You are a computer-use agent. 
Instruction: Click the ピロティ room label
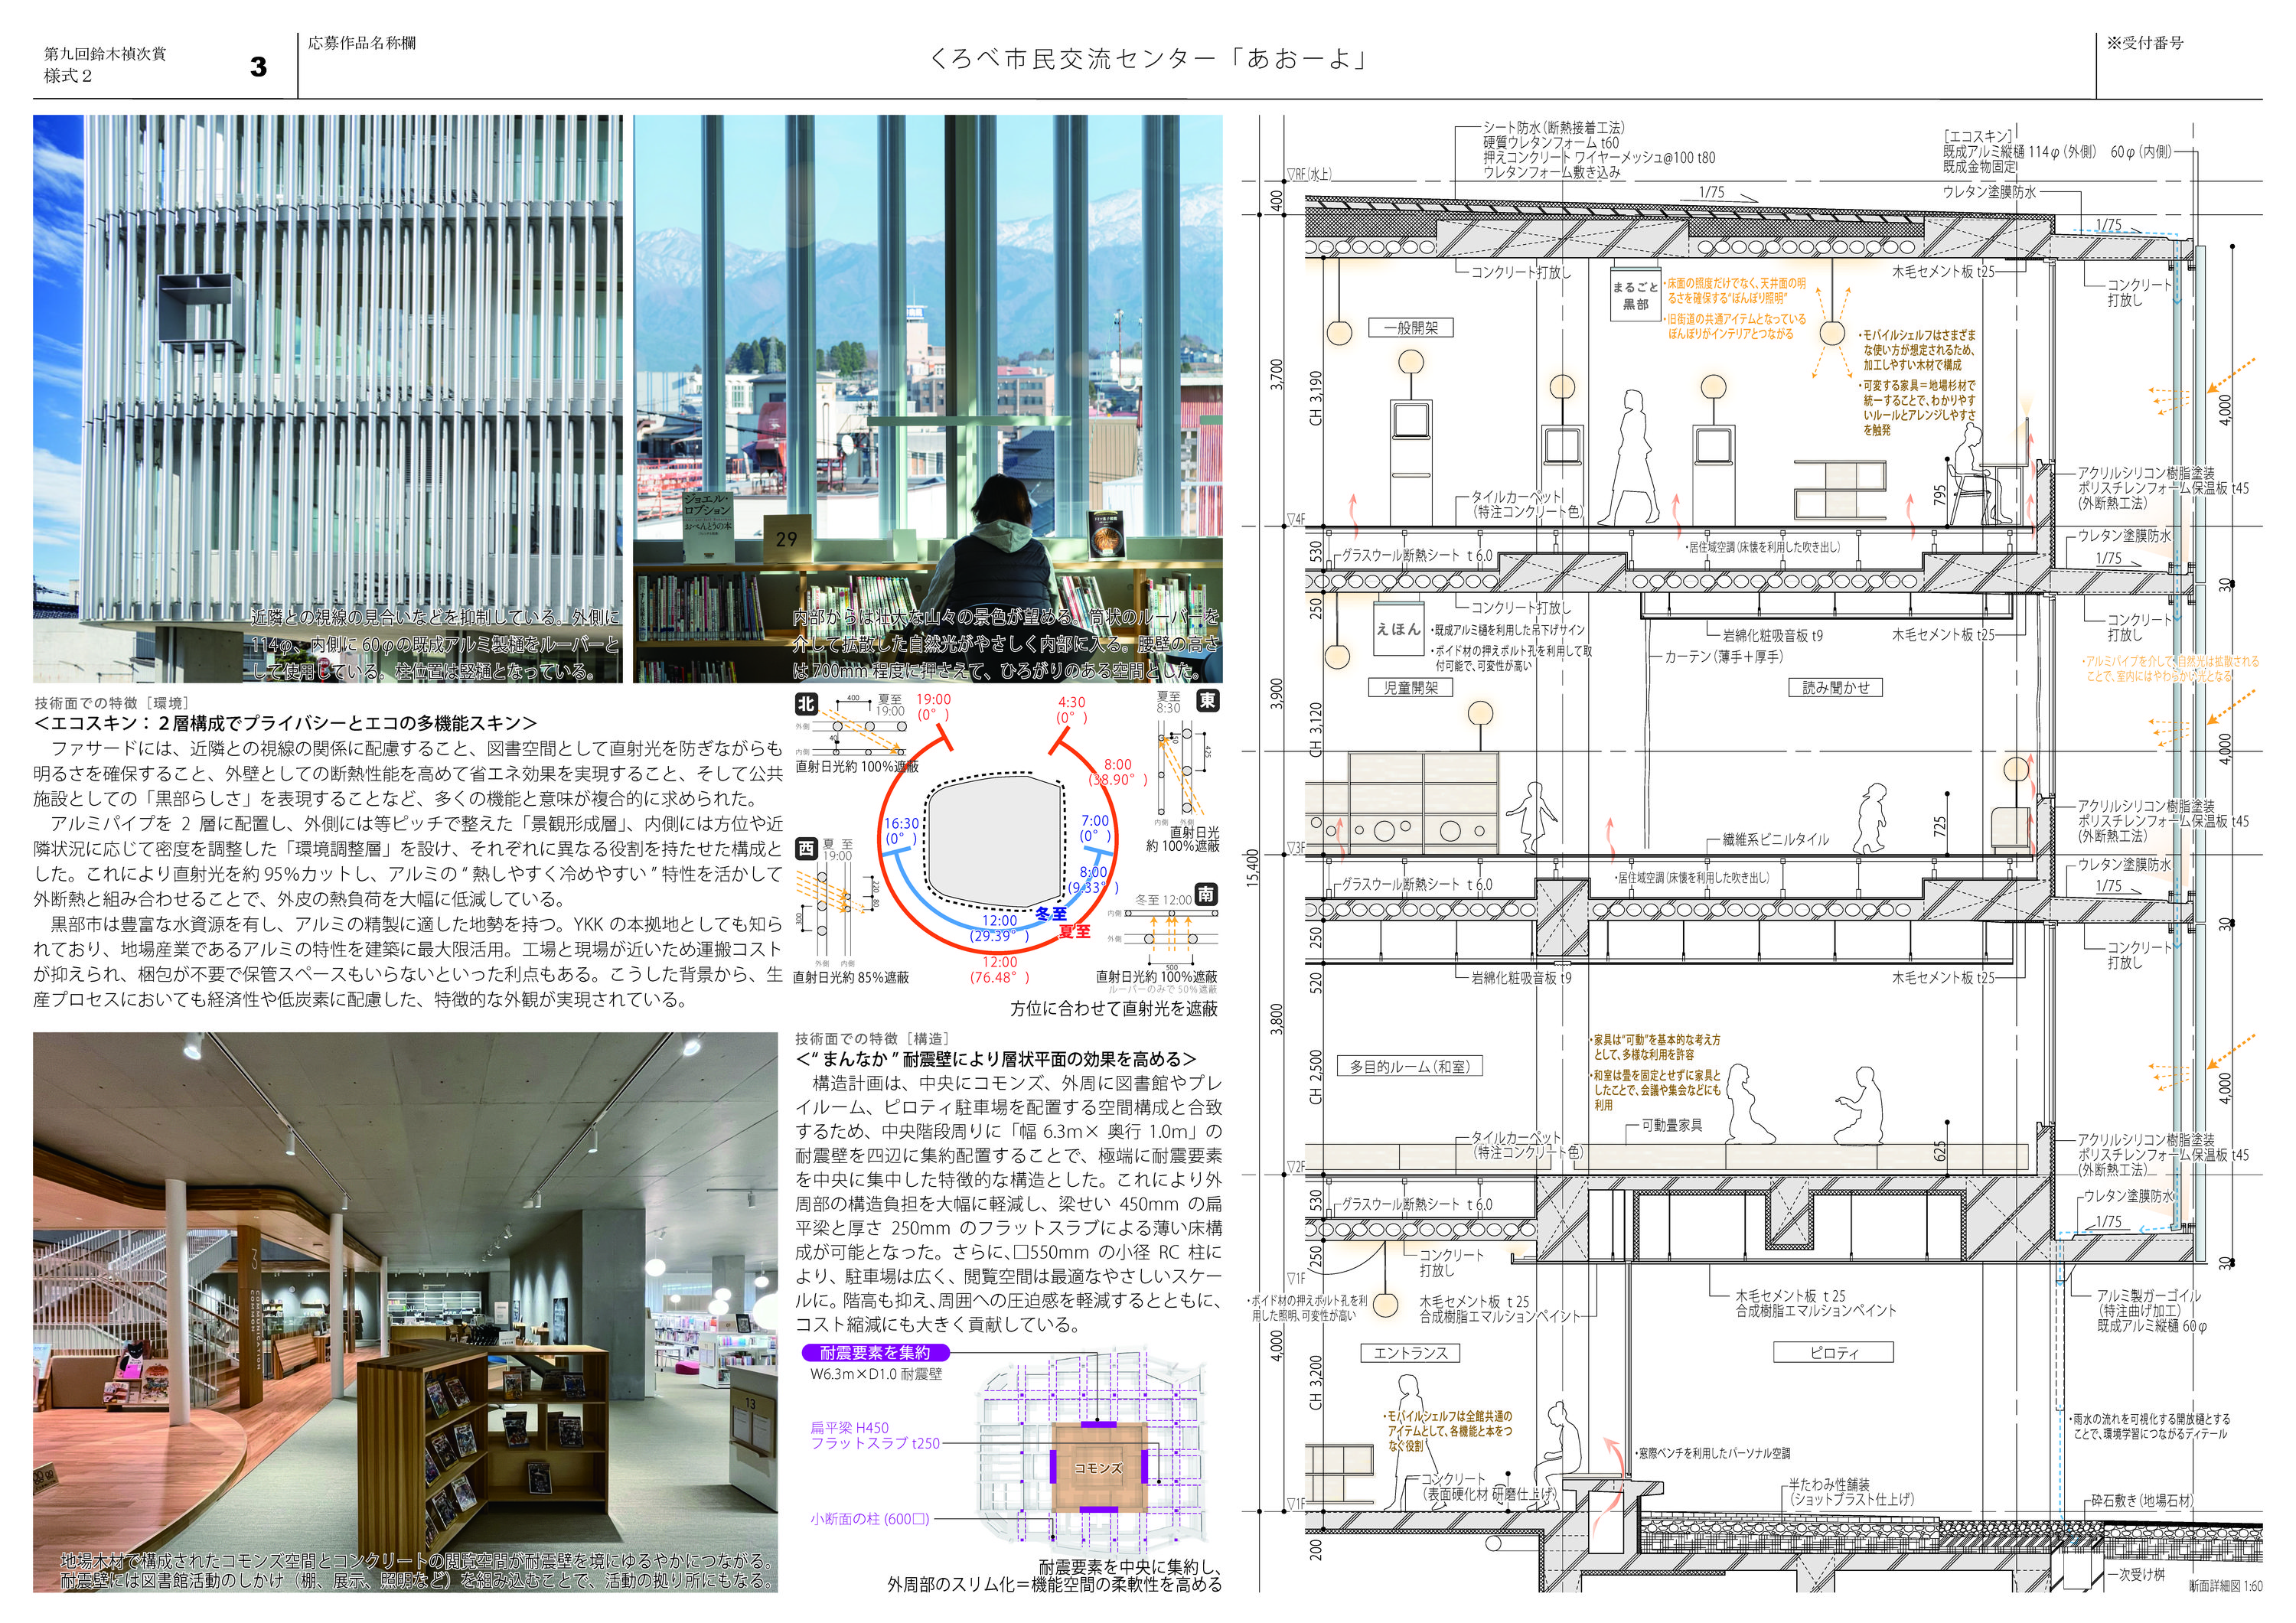1834,1353
